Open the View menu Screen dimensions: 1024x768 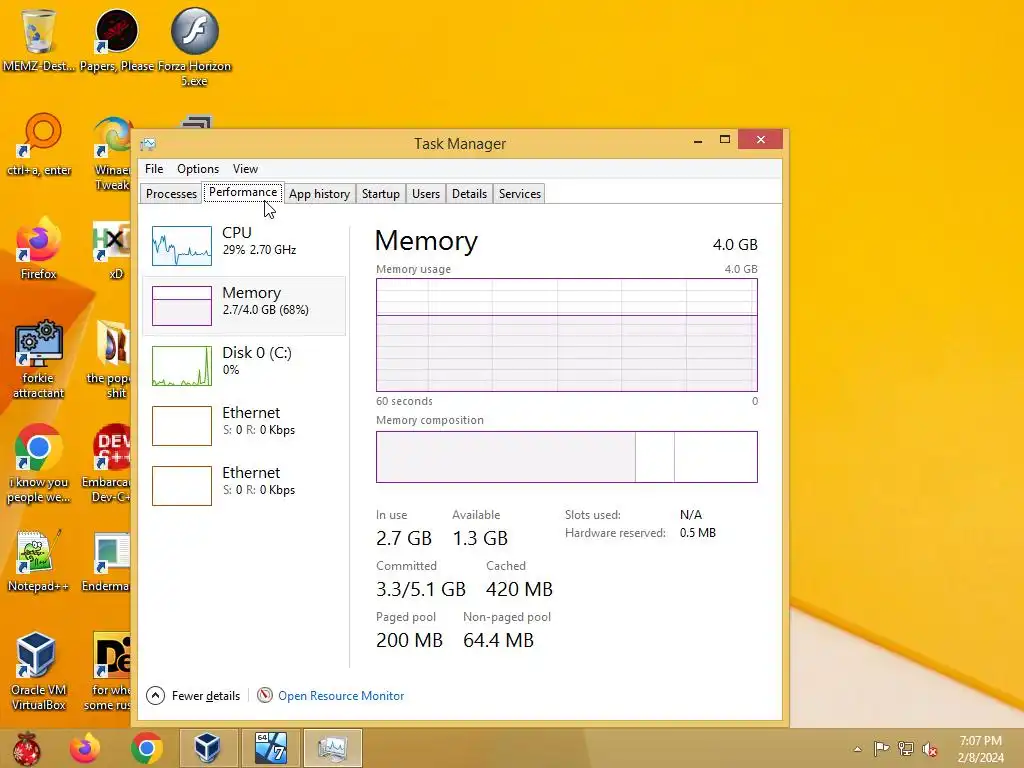[x=246, y=168]
